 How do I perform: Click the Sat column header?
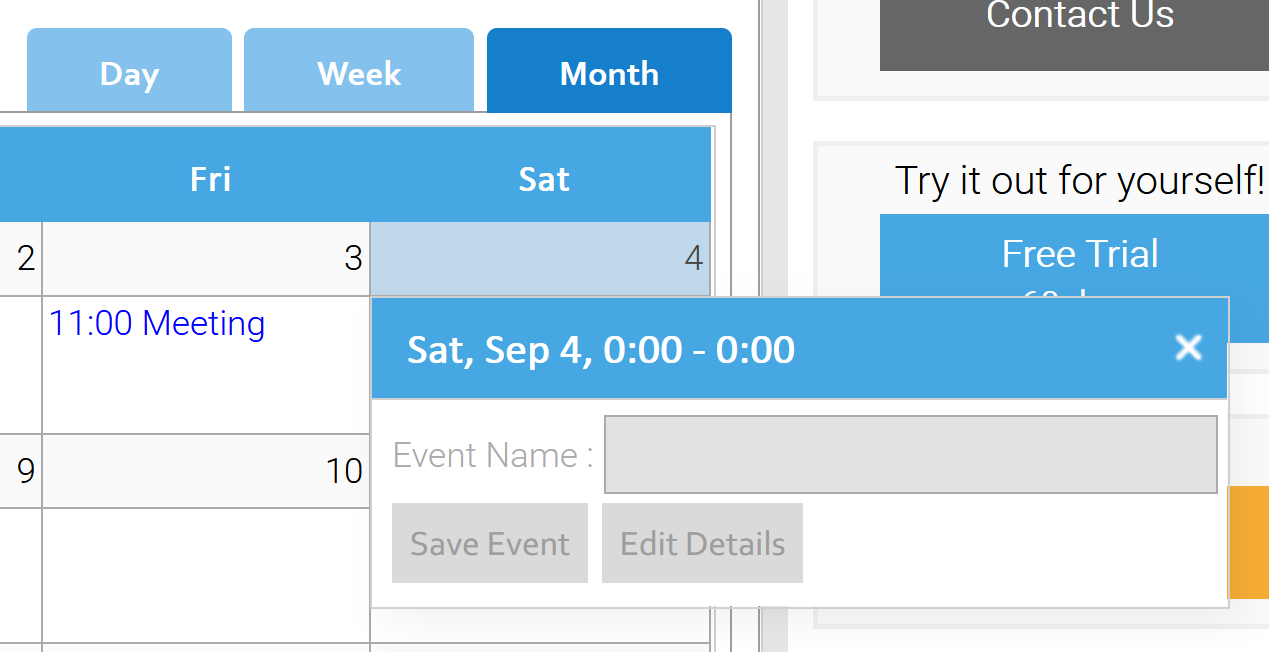544,178
